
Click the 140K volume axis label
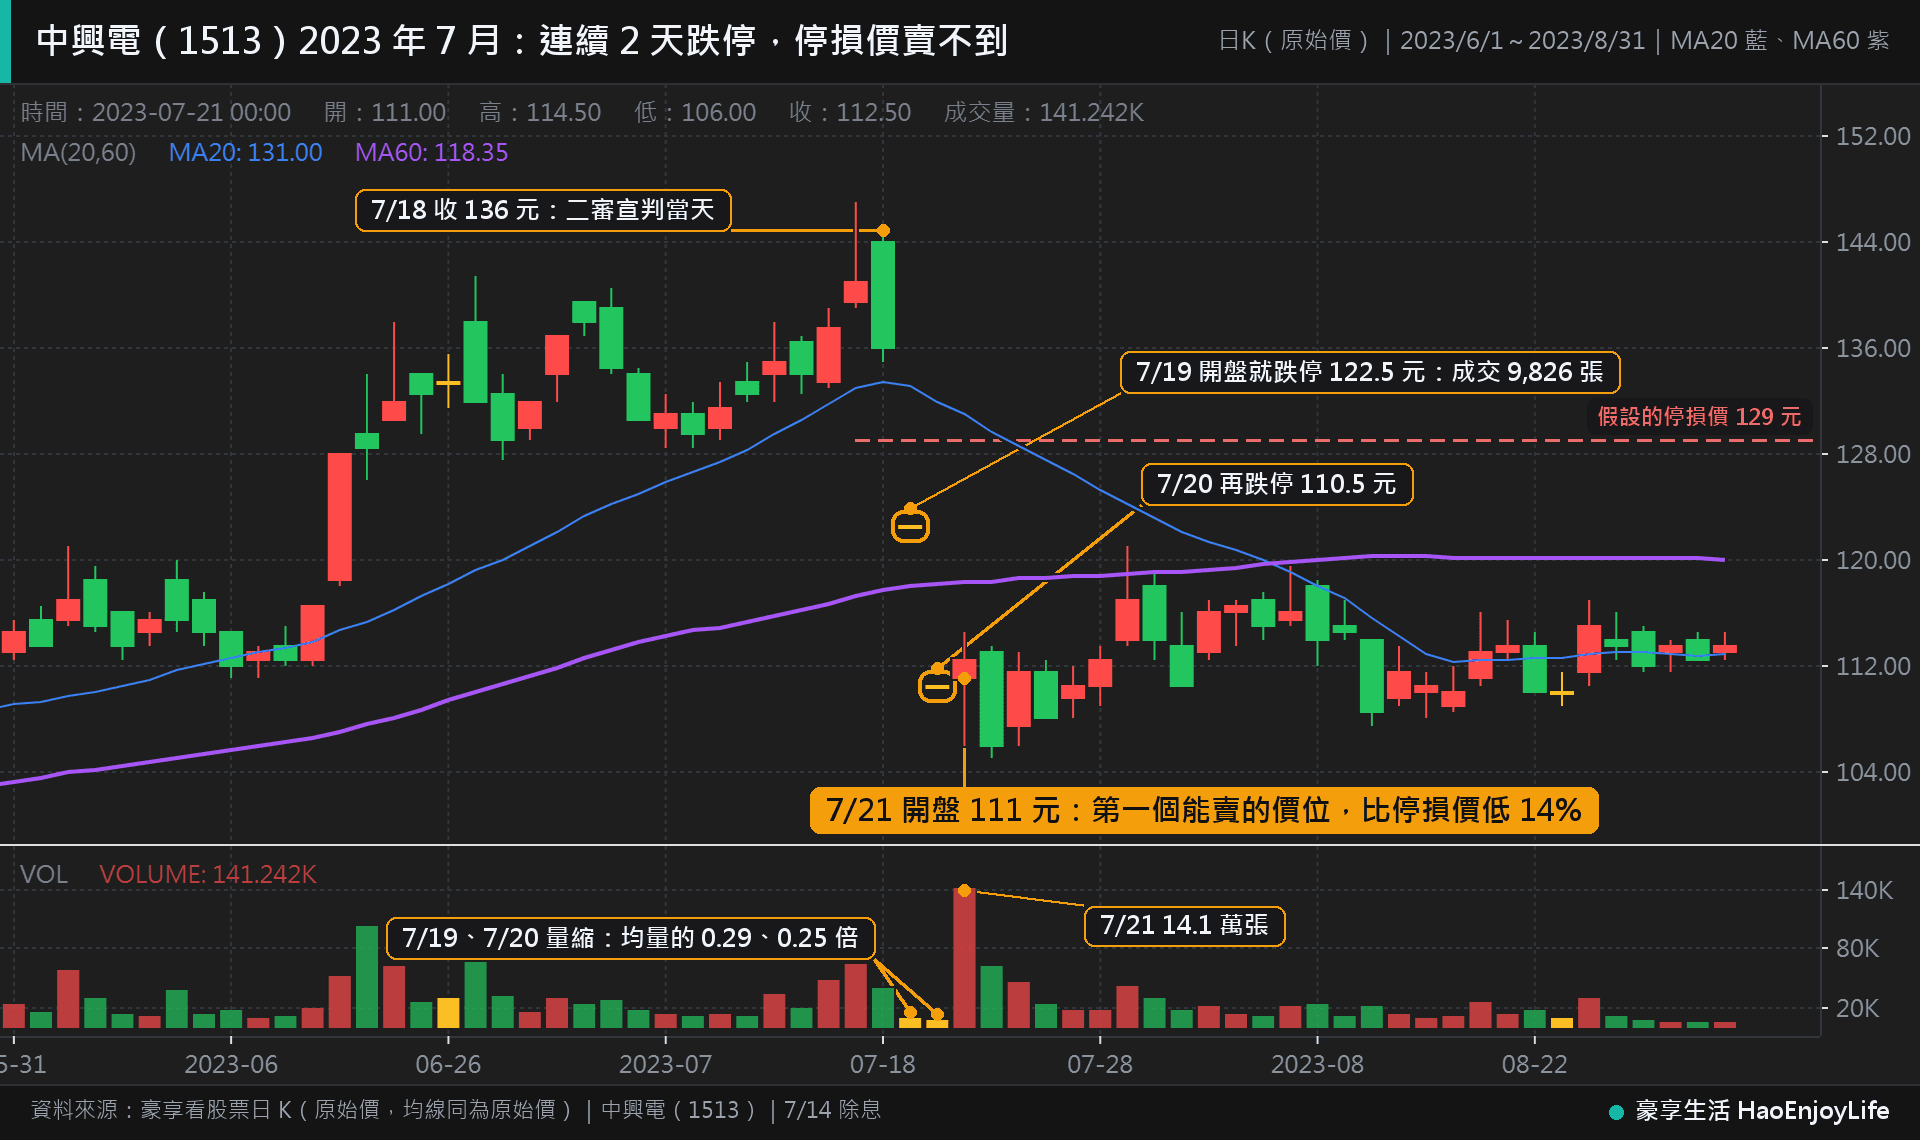(1864, 890)
